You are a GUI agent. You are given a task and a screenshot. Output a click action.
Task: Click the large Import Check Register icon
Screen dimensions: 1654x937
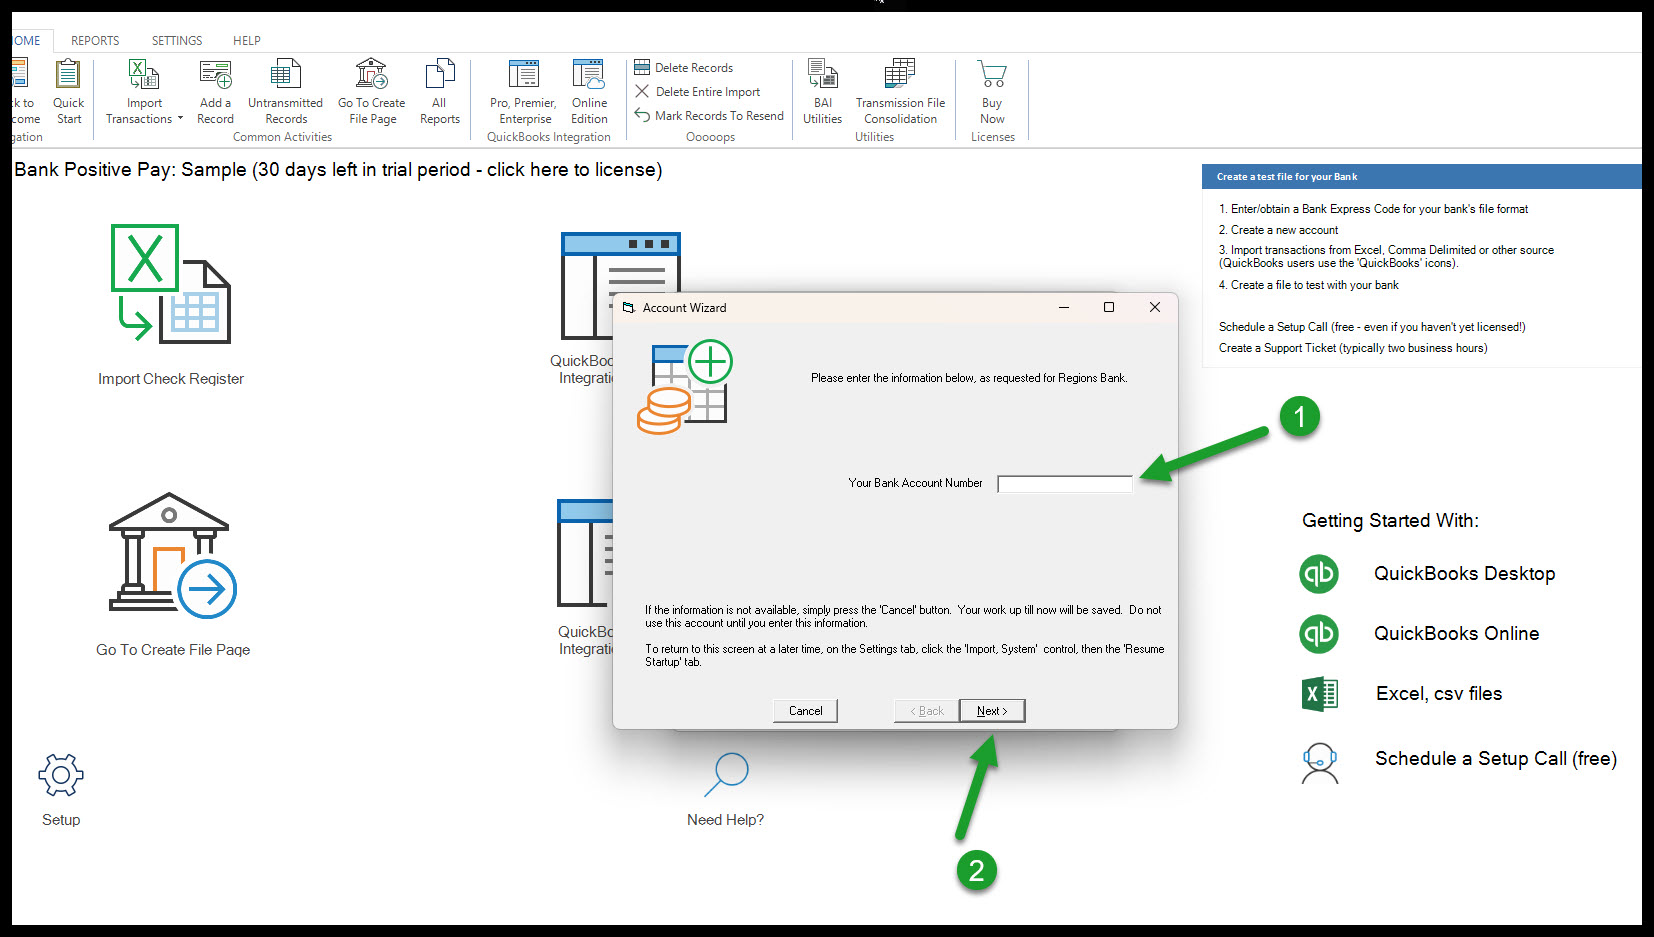(171, 285)
